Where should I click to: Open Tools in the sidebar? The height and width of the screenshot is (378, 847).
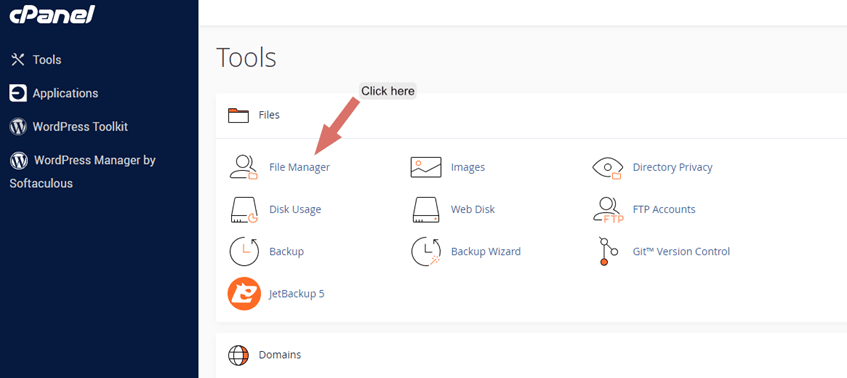point(47,60)
